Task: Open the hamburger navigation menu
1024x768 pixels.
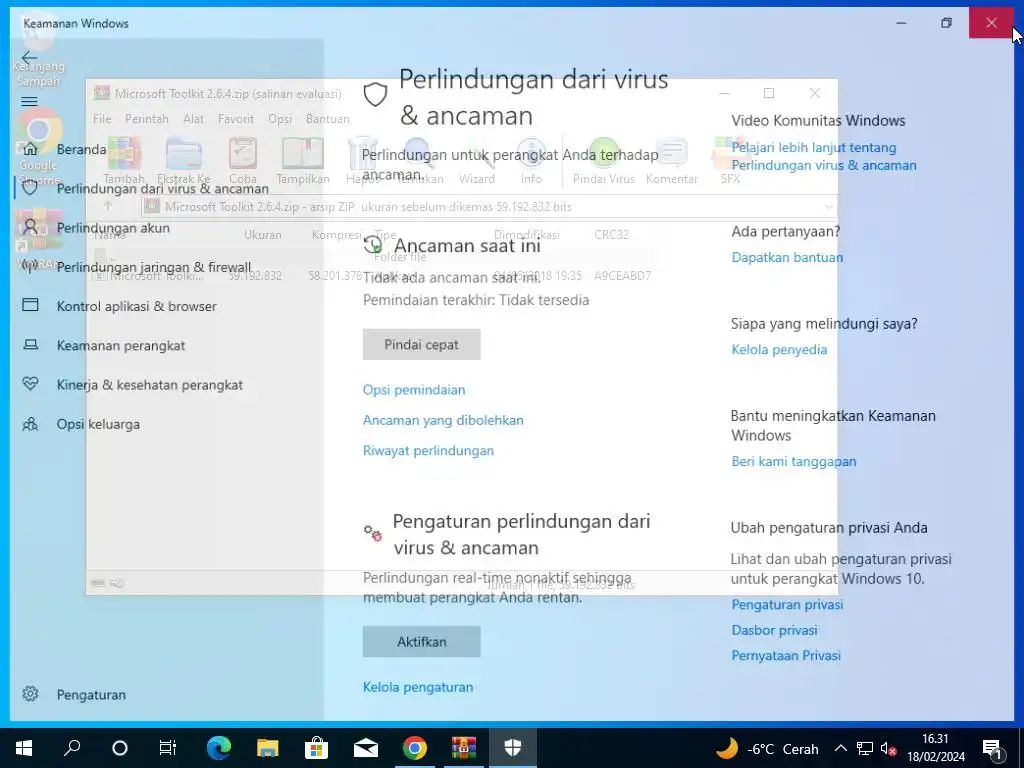Action: (29, 102)
